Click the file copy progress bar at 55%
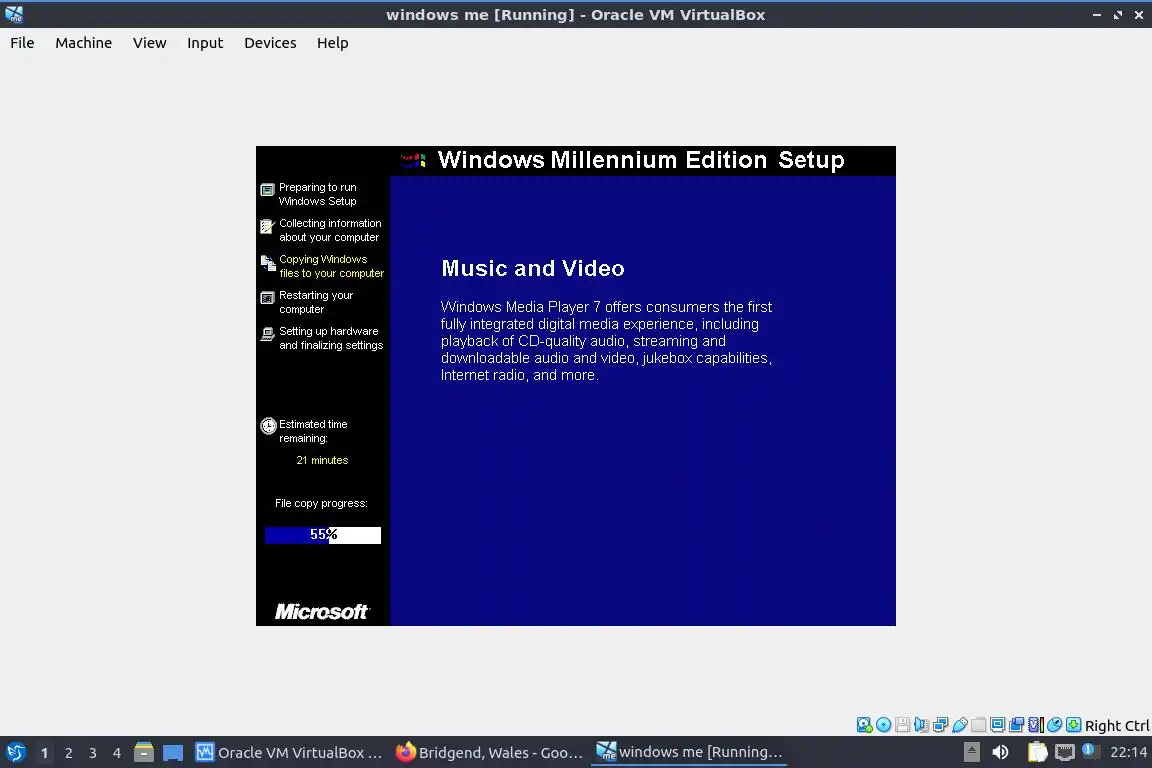The image size is (1152, 768). click(323, 535)
